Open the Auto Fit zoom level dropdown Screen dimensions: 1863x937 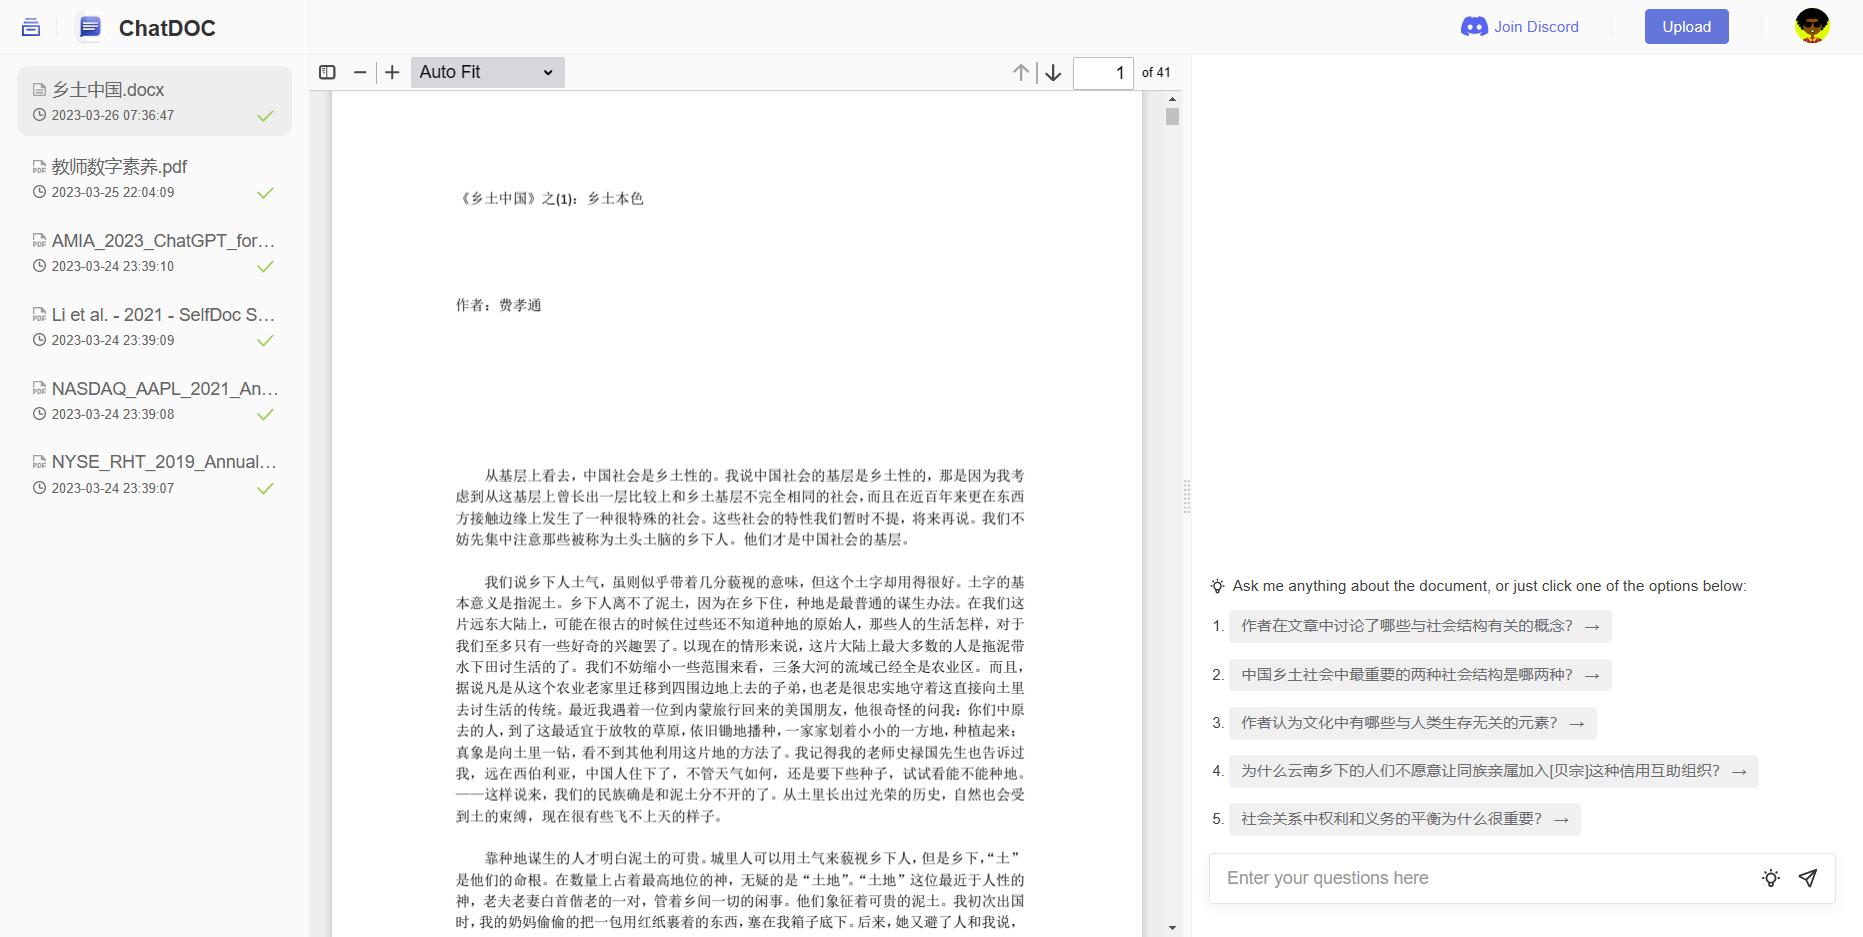tap(487, 72)
